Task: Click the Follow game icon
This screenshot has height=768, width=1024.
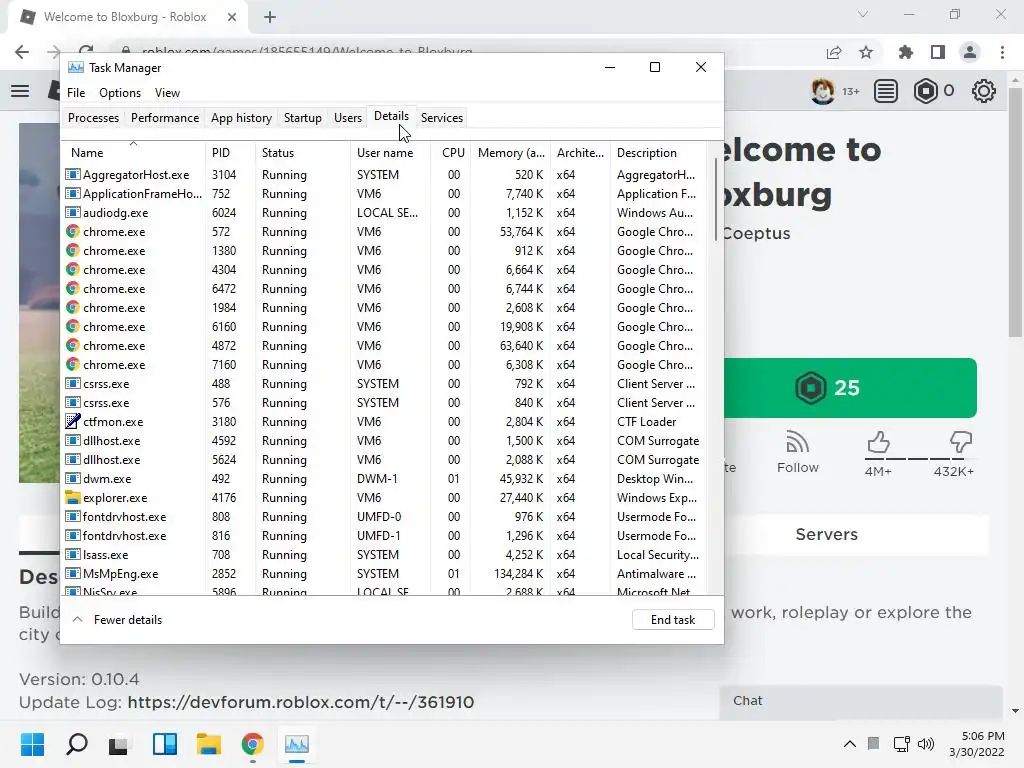Action: coord(797,443)
